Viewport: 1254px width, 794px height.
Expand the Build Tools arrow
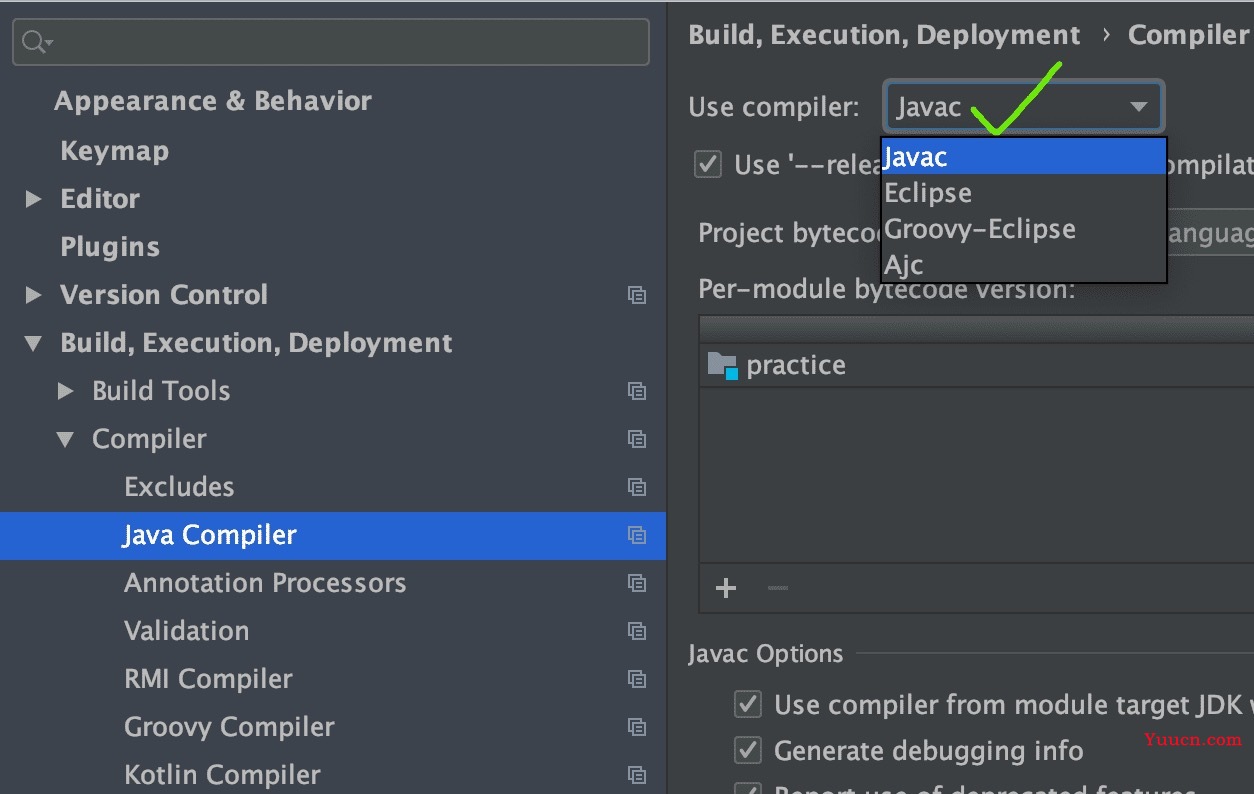[x=66, y=391]
